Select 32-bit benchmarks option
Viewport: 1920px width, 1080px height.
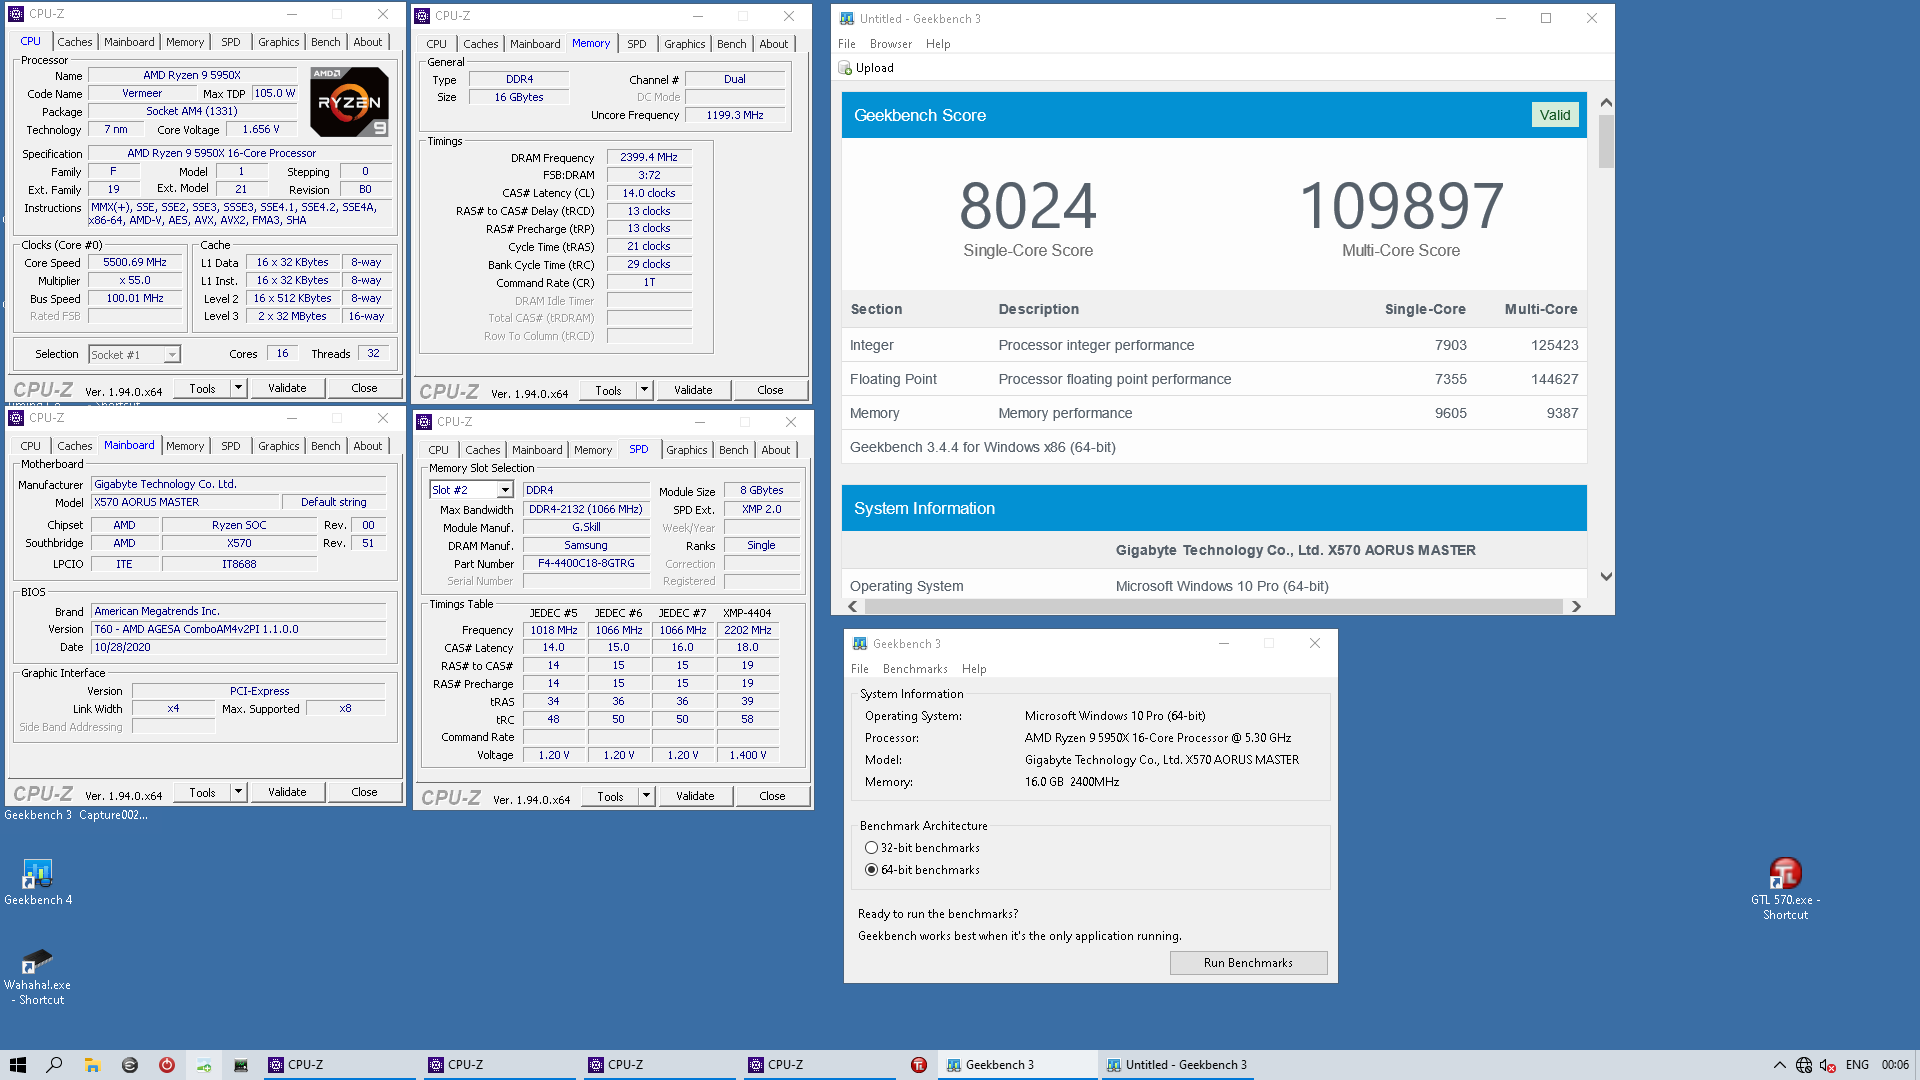(x=871, y=848)
